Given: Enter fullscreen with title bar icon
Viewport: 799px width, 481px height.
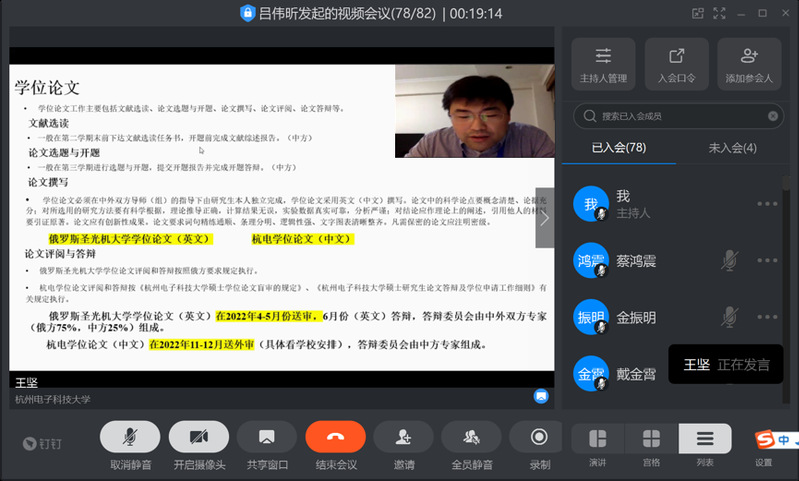Looking at the screenshot, I should point(720,13).
